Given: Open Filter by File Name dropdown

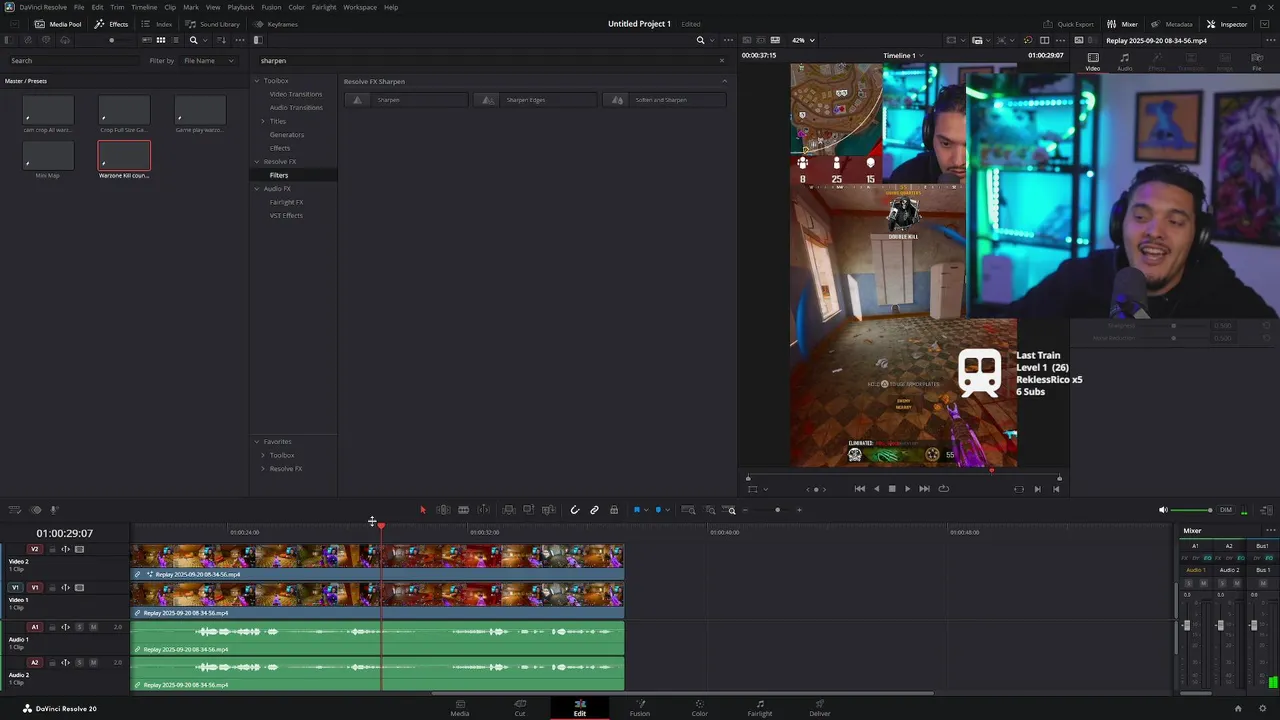Looking at the screenshot, I should click(208, 61).
